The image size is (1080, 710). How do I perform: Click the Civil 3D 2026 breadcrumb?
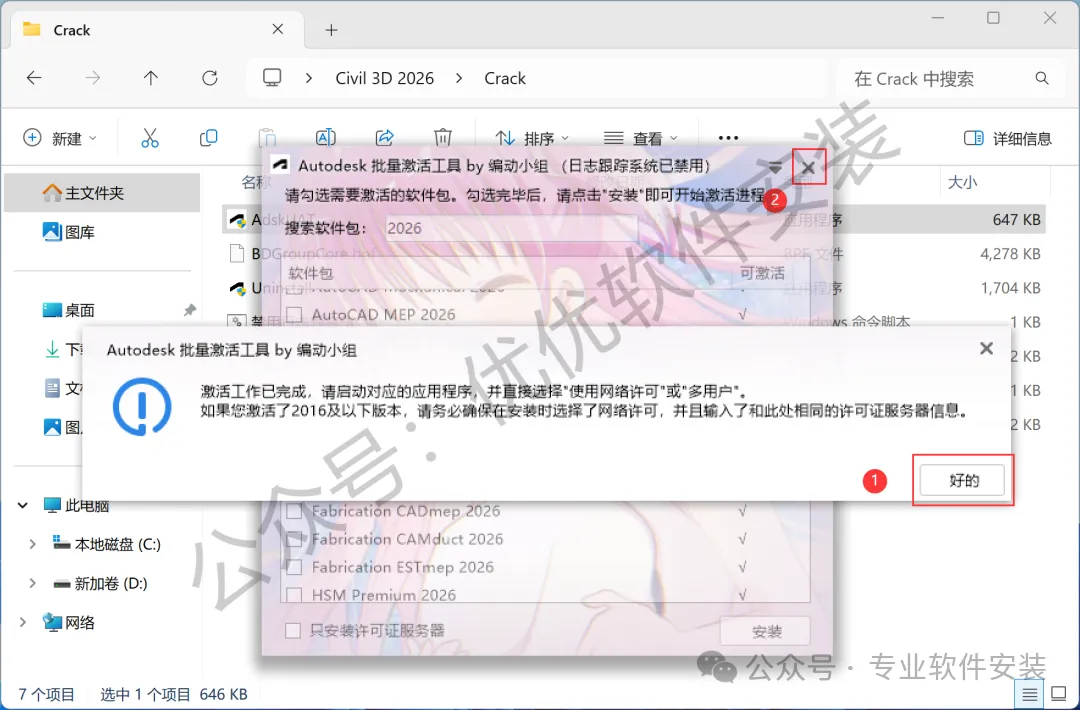click(384, 79)
